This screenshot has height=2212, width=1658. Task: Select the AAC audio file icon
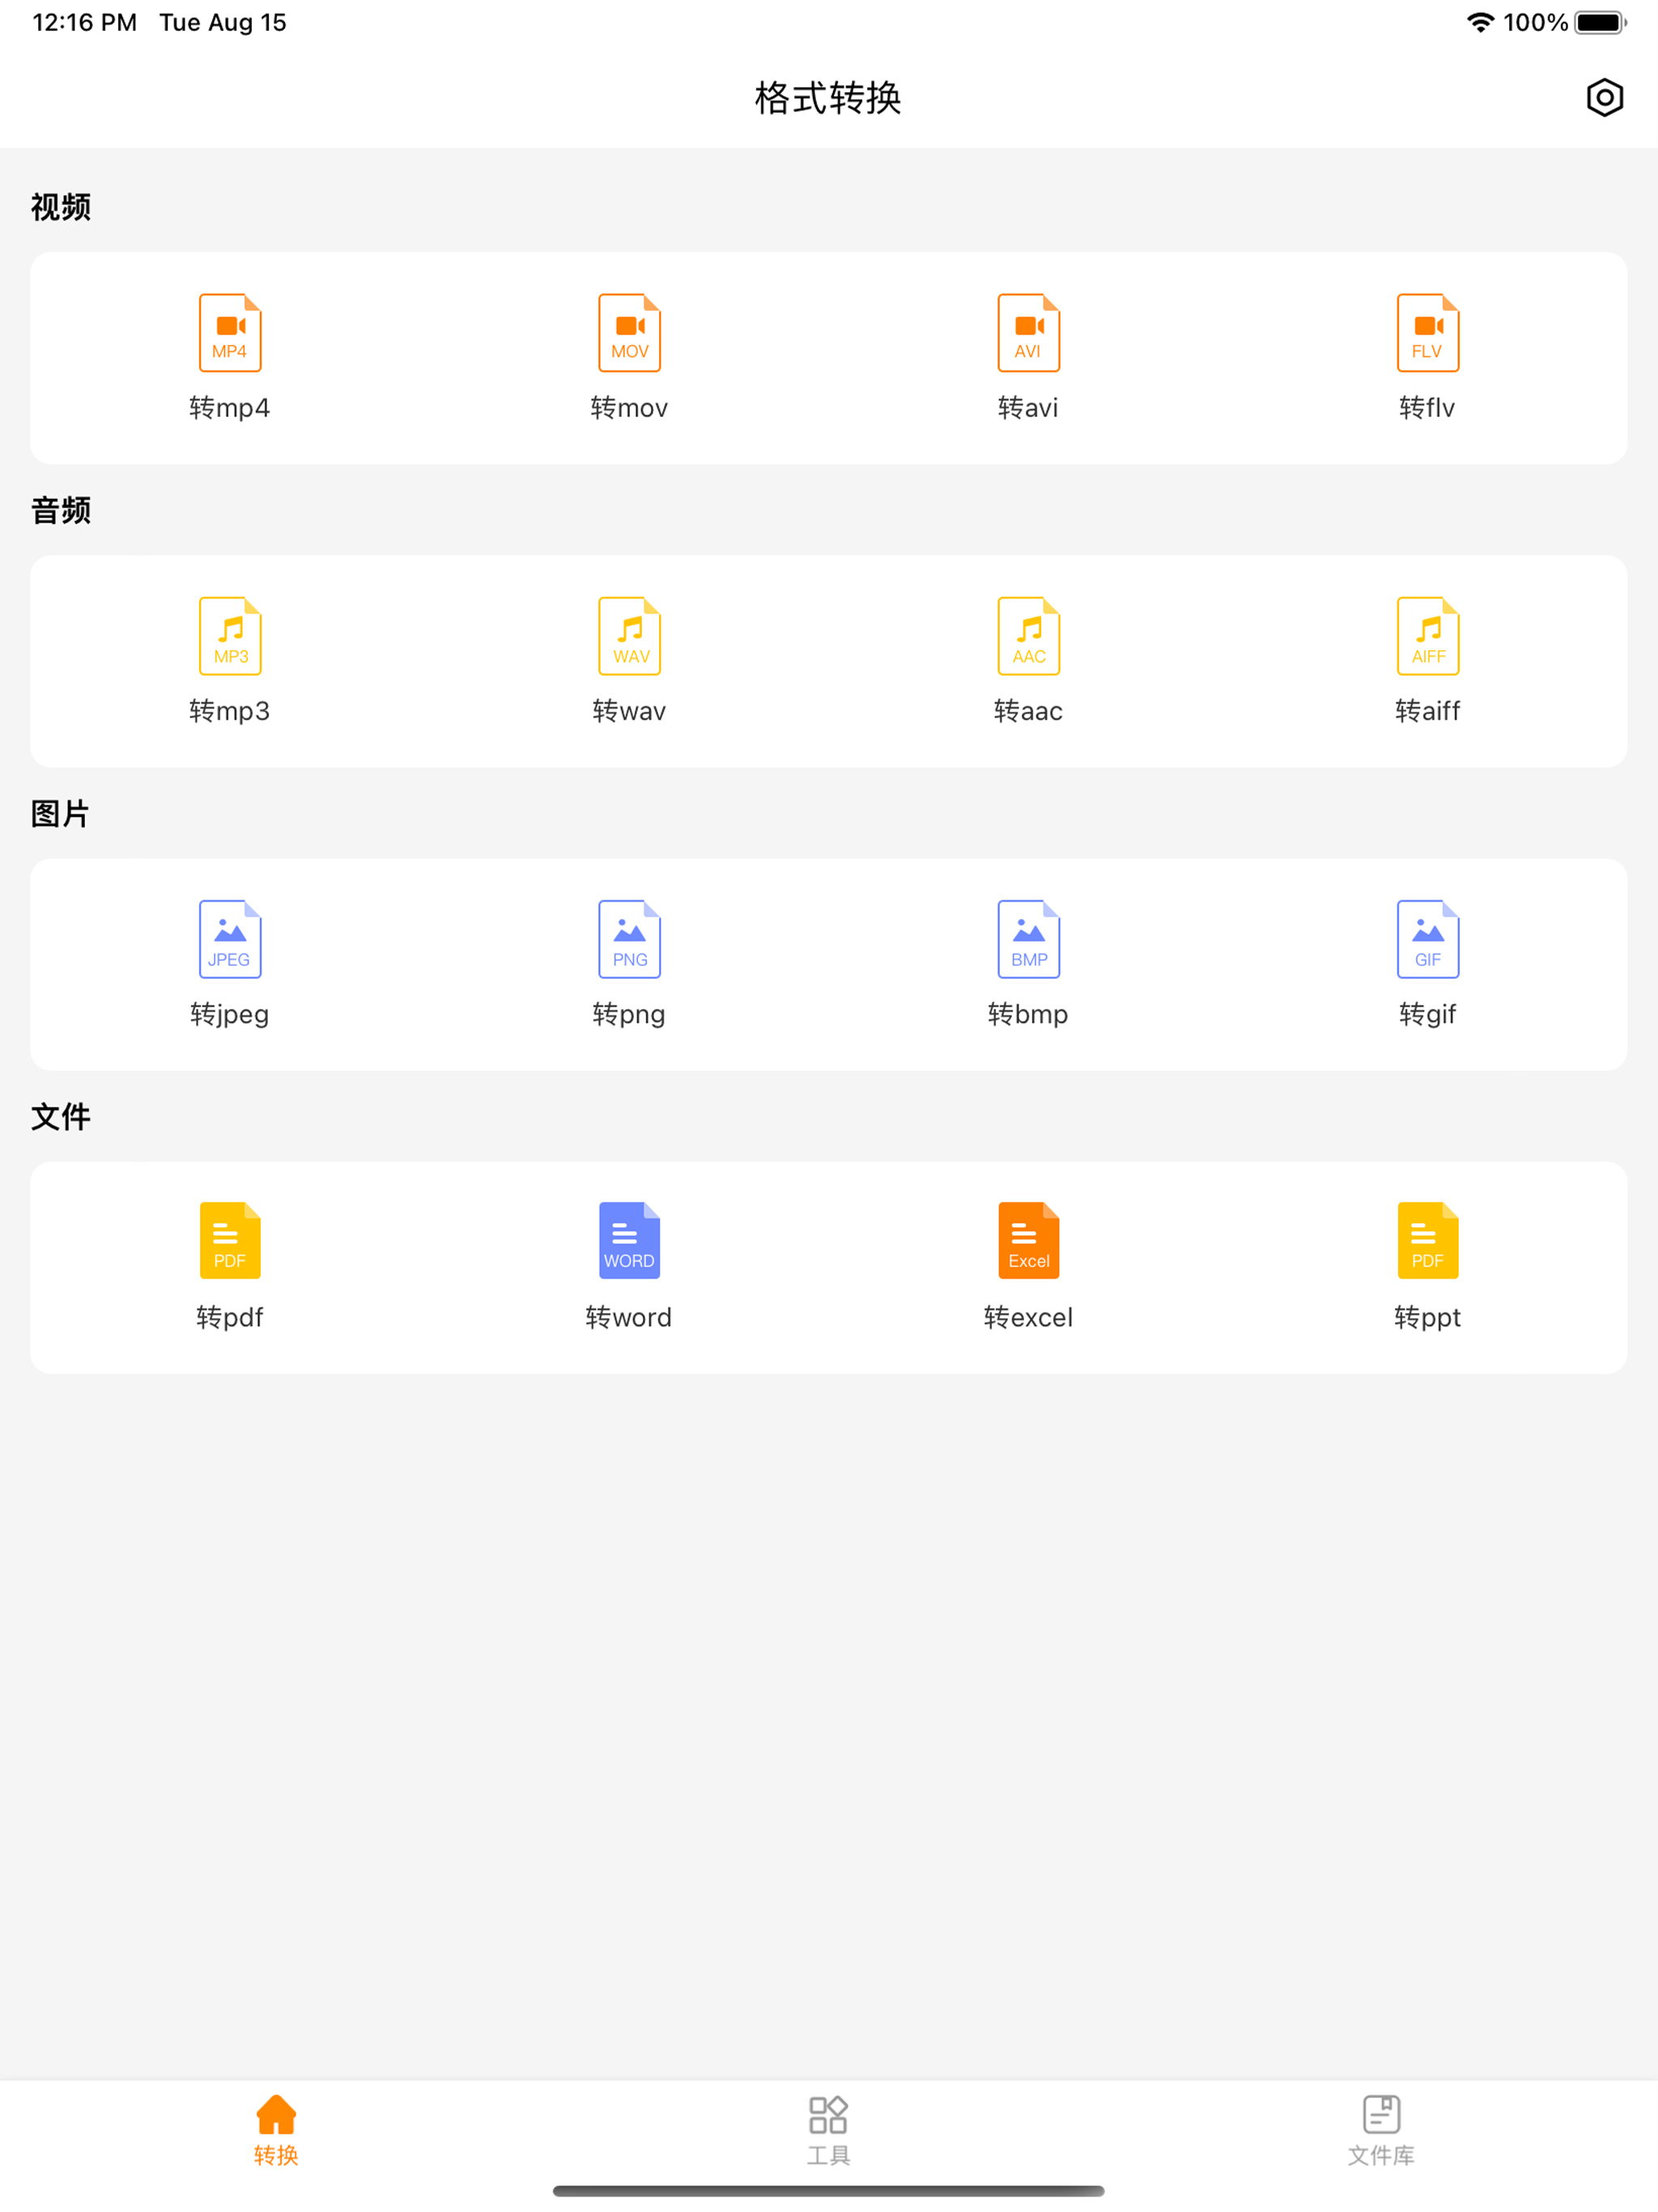coord(1028,636)
